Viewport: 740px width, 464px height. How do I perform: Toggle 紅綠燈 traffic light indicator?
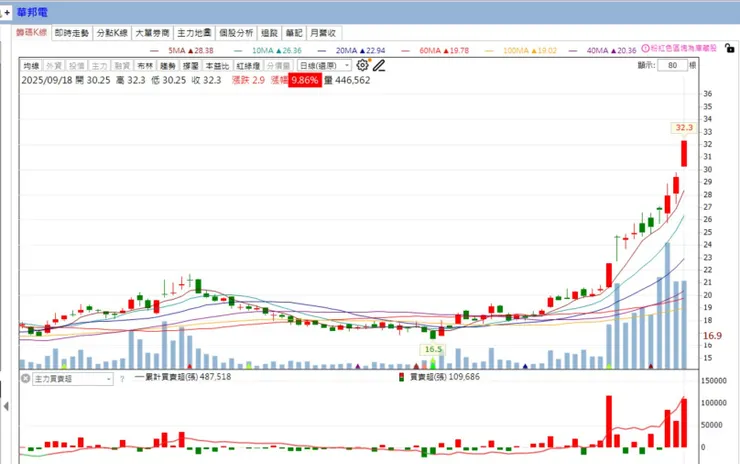tap(248, 66)
